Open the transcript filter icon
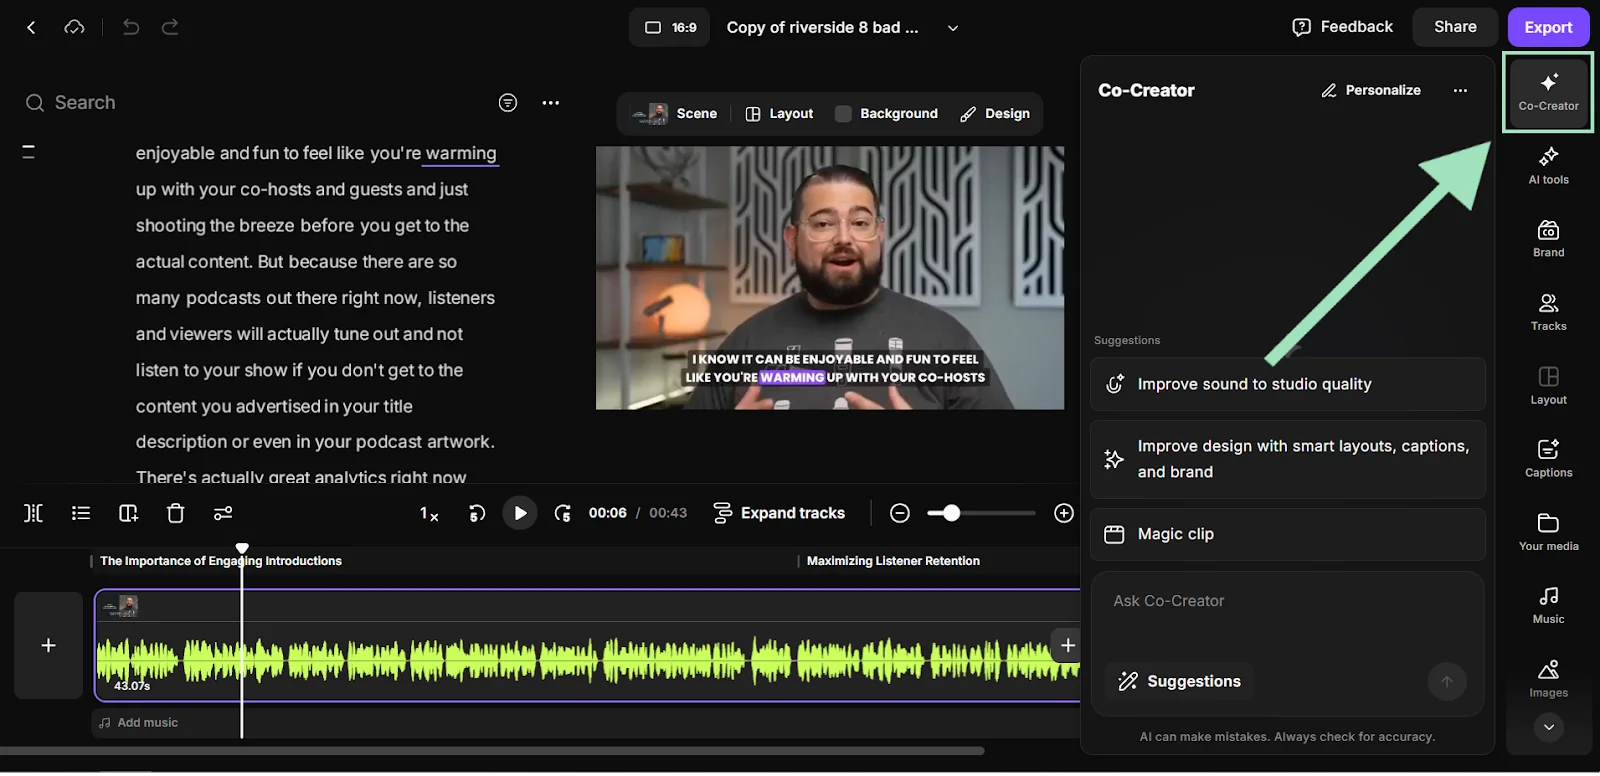Image resolution: width=1600 pixels, height=776 pixels. [508, 103]
